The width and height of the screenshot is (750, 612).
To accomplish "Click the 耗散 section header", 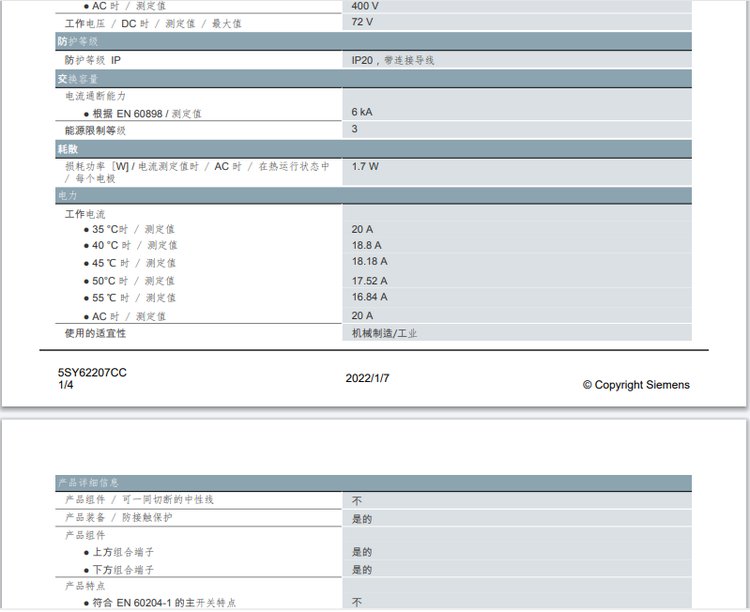I will [66, 148].
